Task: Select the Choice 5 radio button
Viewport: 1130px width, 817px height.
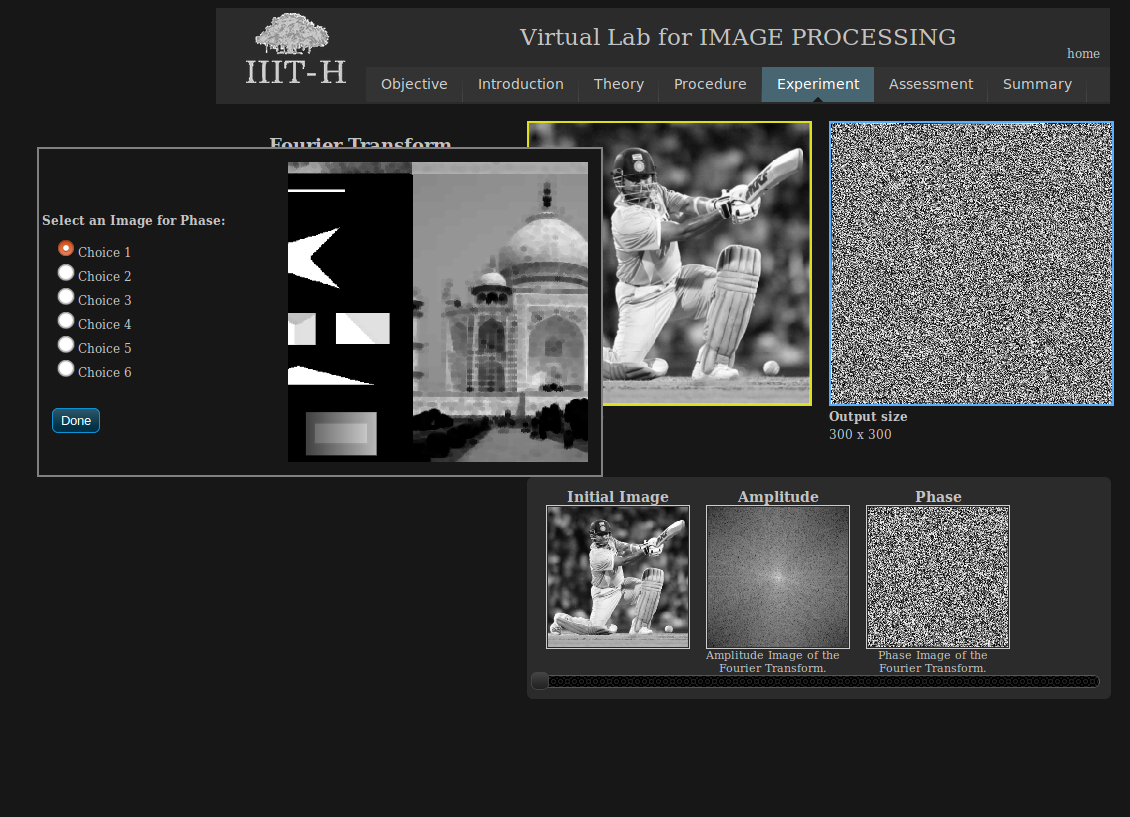Action: tap(65, 344)
